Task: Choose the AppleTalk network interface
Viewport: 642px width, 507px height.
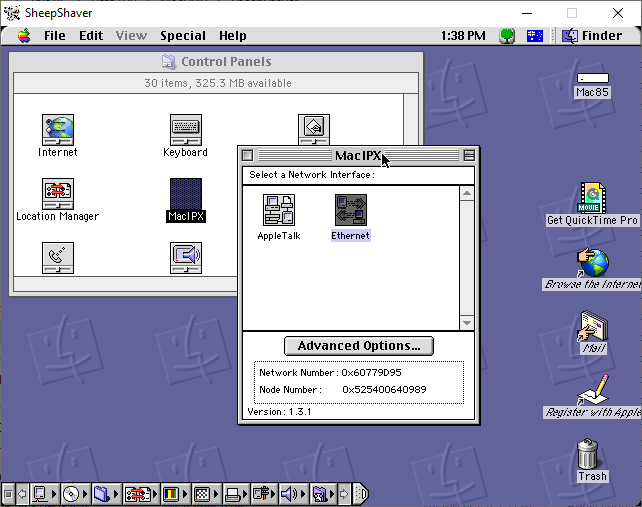Action: coord(279,210)
